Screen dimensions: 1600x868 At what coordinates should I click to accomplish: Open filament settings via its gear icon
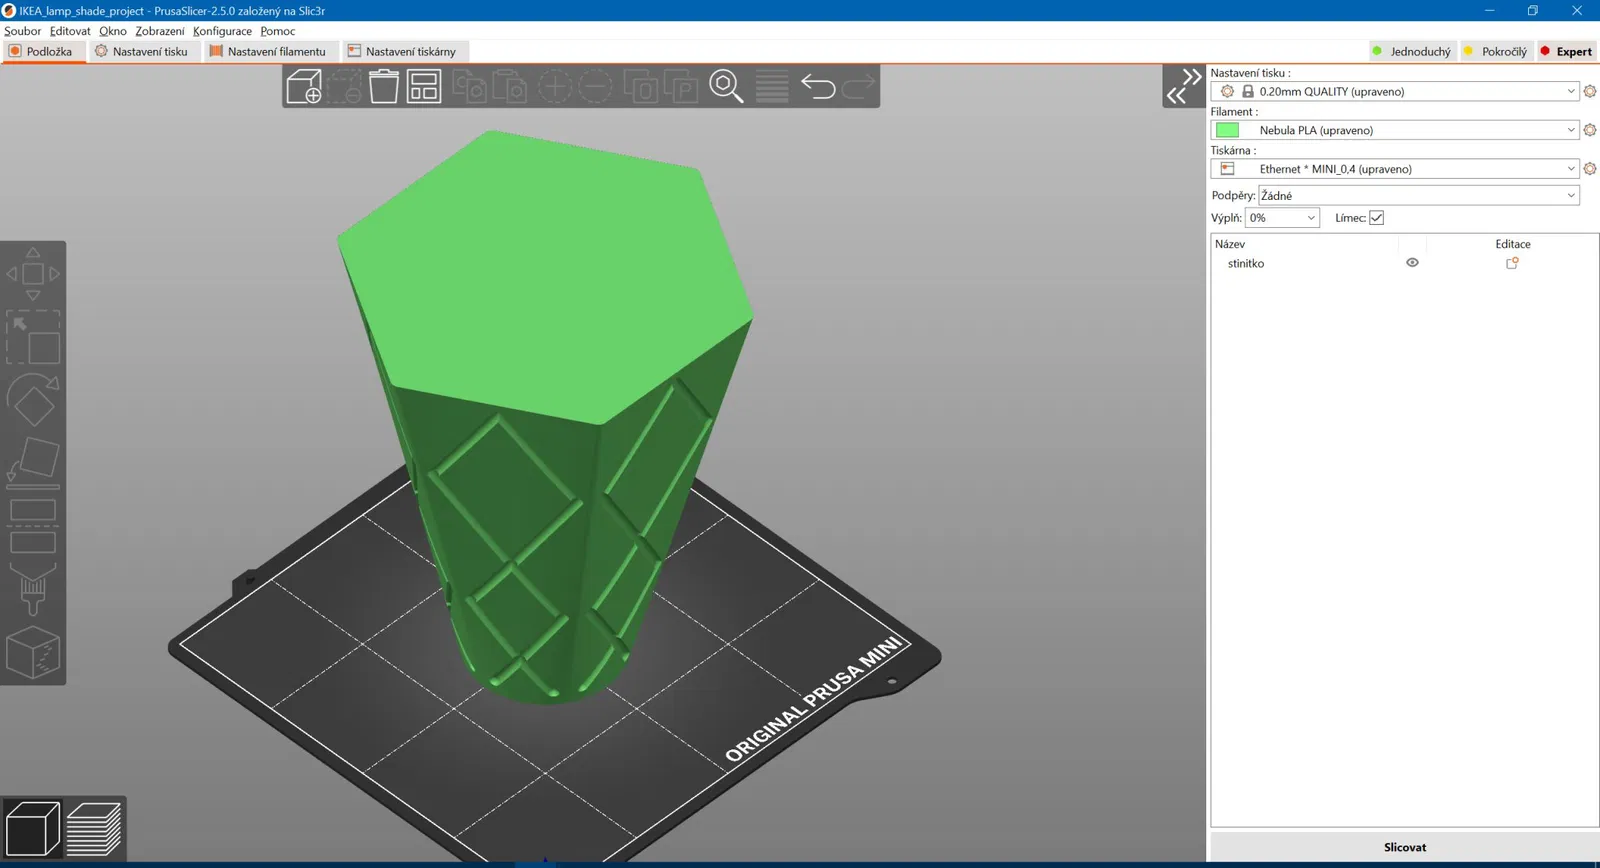tap(1590, 130)
